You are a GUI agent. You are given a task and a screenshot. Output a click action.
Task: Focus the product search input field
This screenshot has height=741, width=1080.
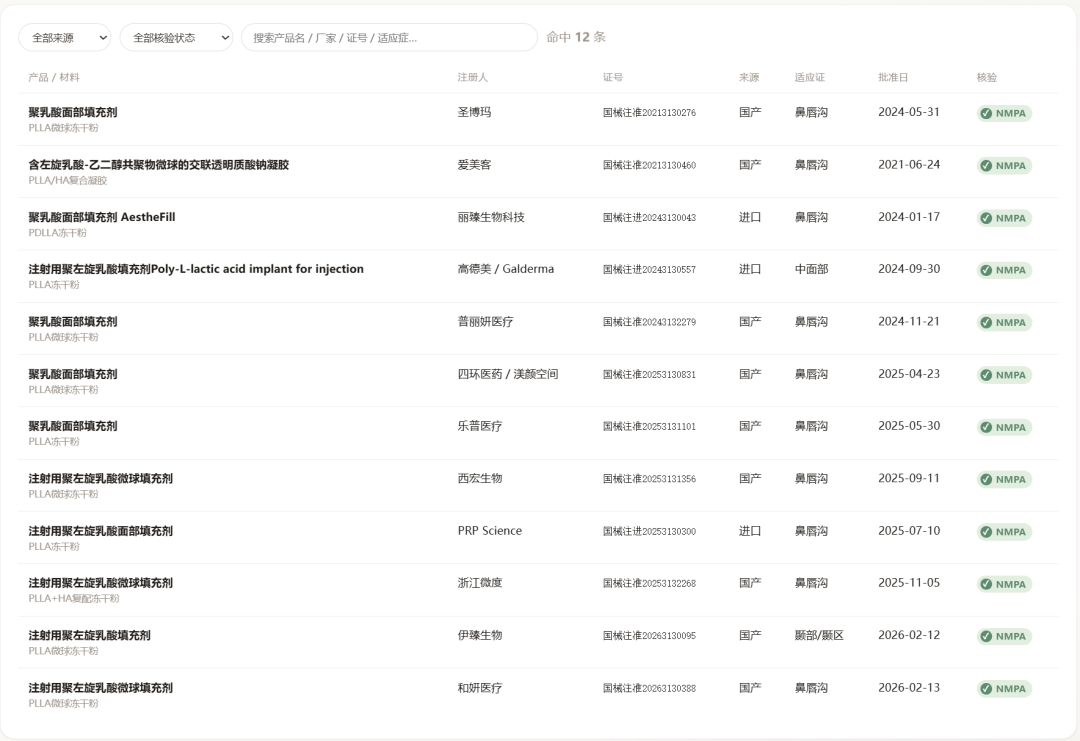(389, 37)
